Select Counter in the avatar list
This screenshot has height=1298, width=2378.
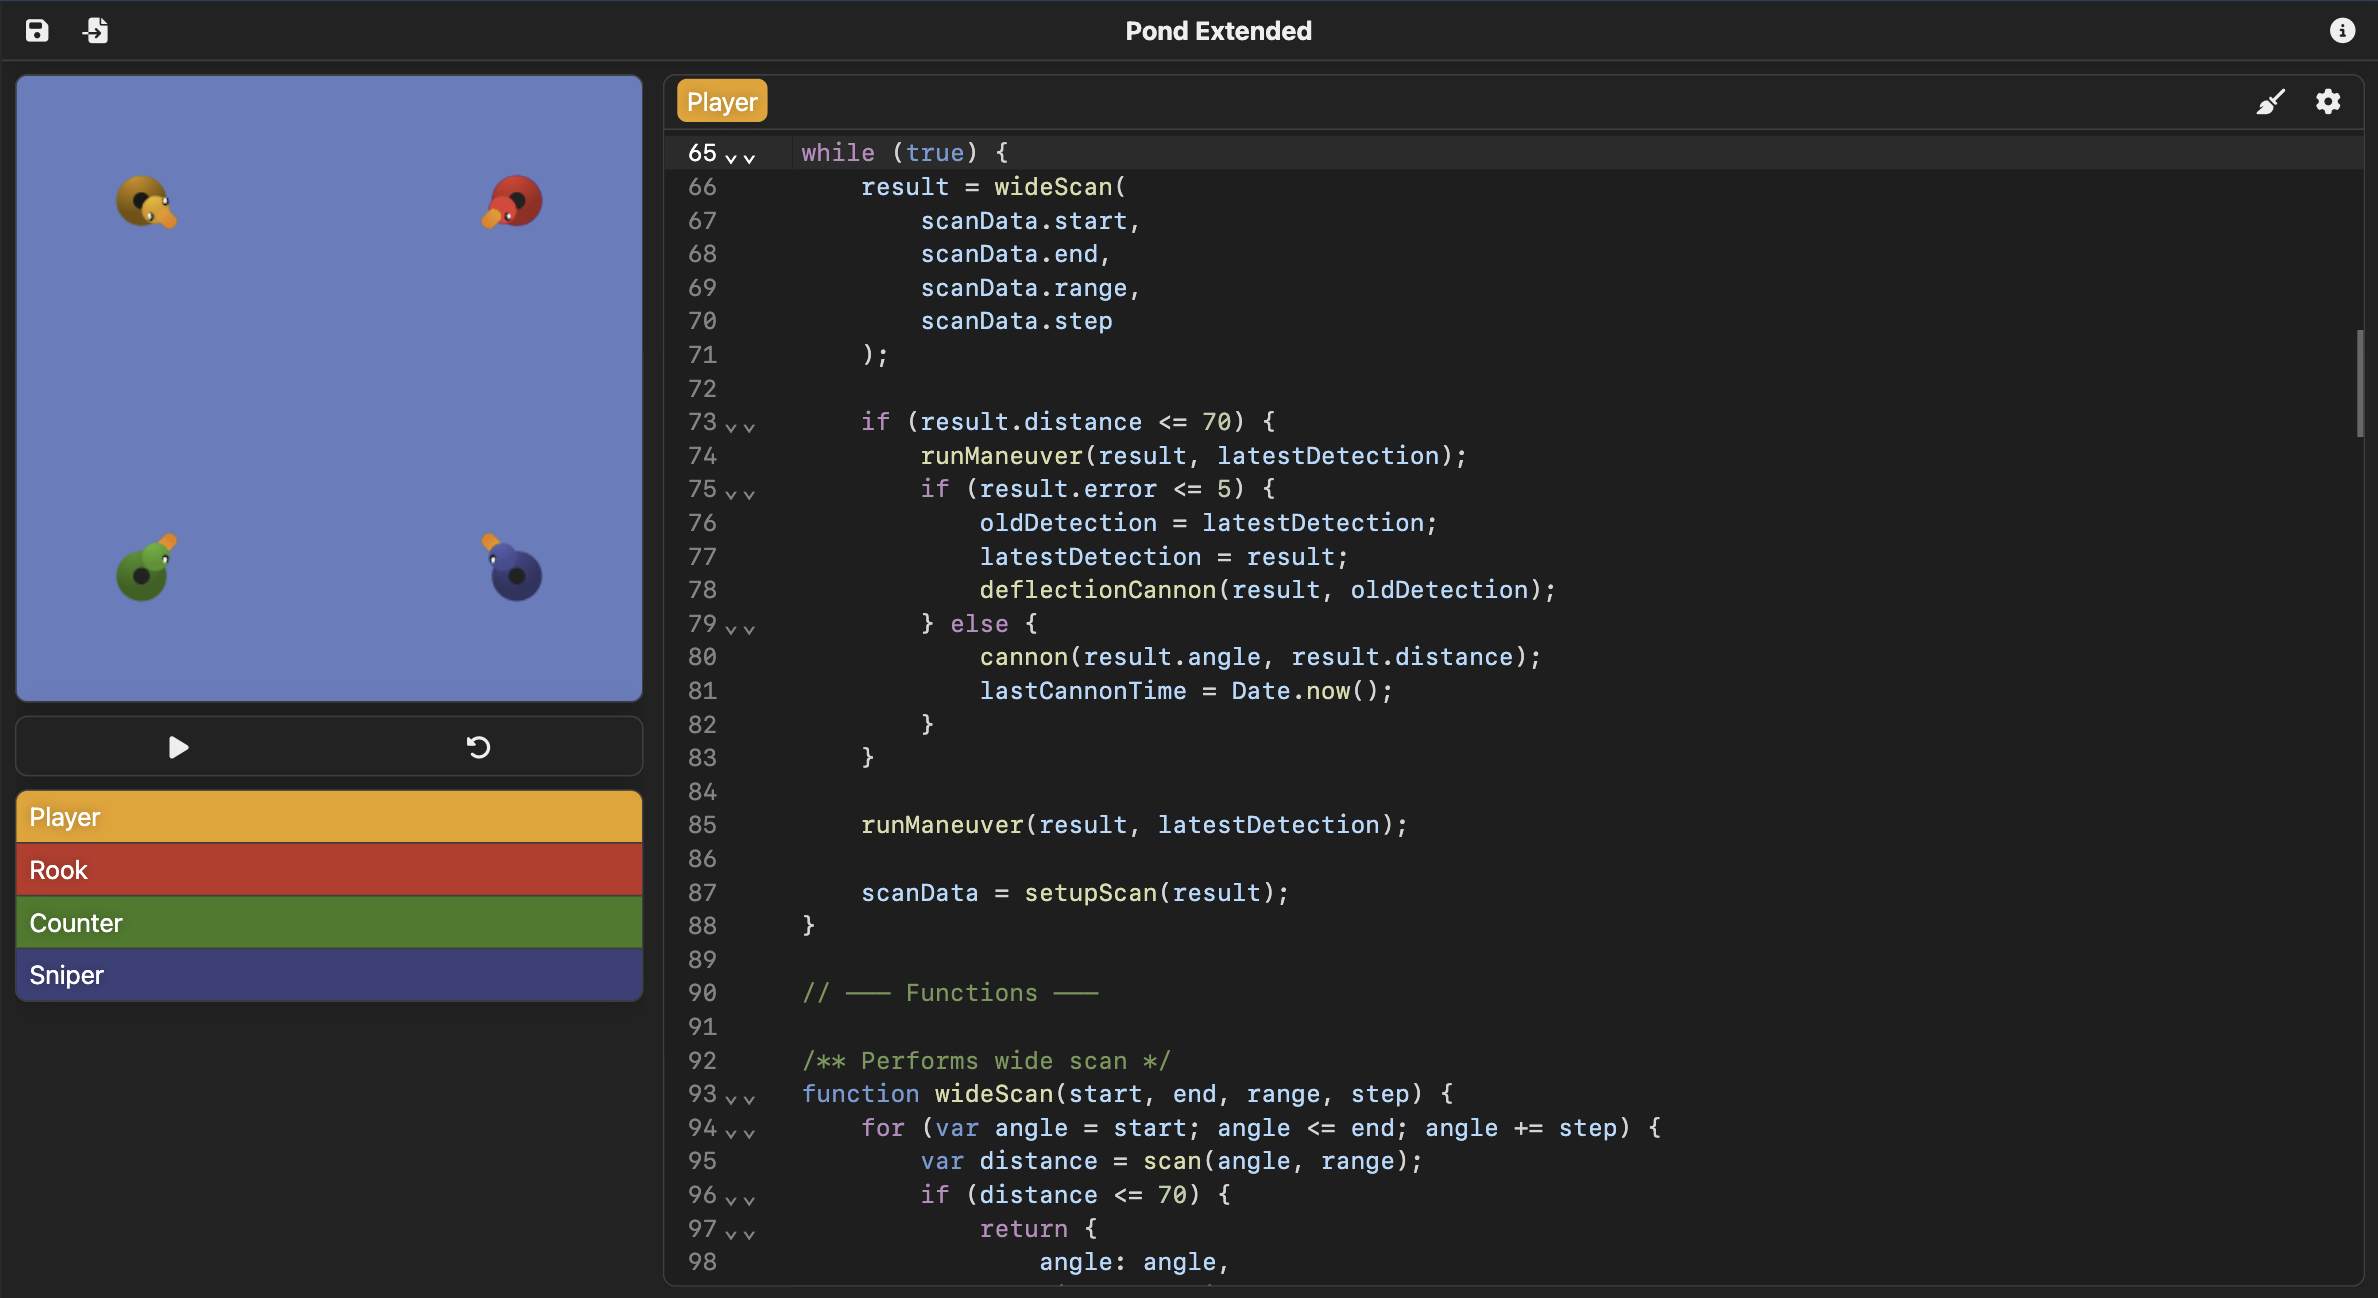coord(329,923)
